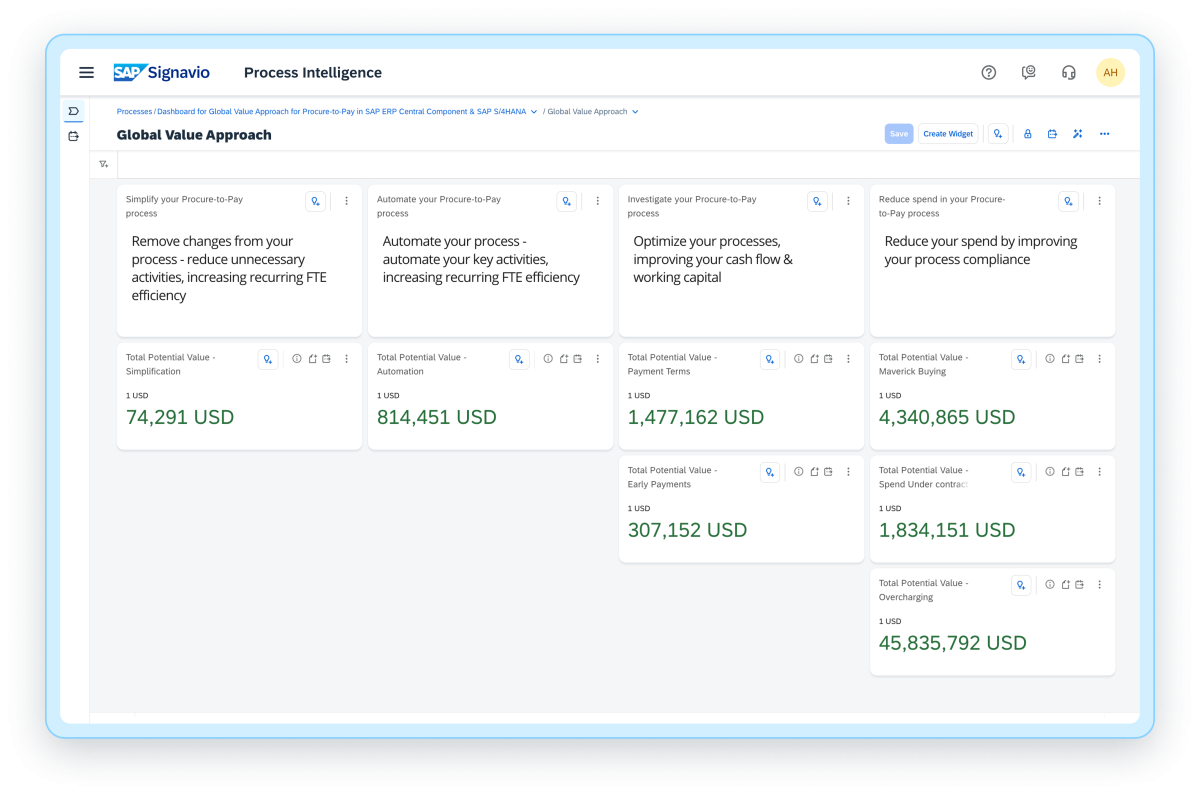Image resolution: width=1200 pixels, height=795 pixels.
Task: Open the more options menu in the toolbar
Action: [x=1104, y=133]
